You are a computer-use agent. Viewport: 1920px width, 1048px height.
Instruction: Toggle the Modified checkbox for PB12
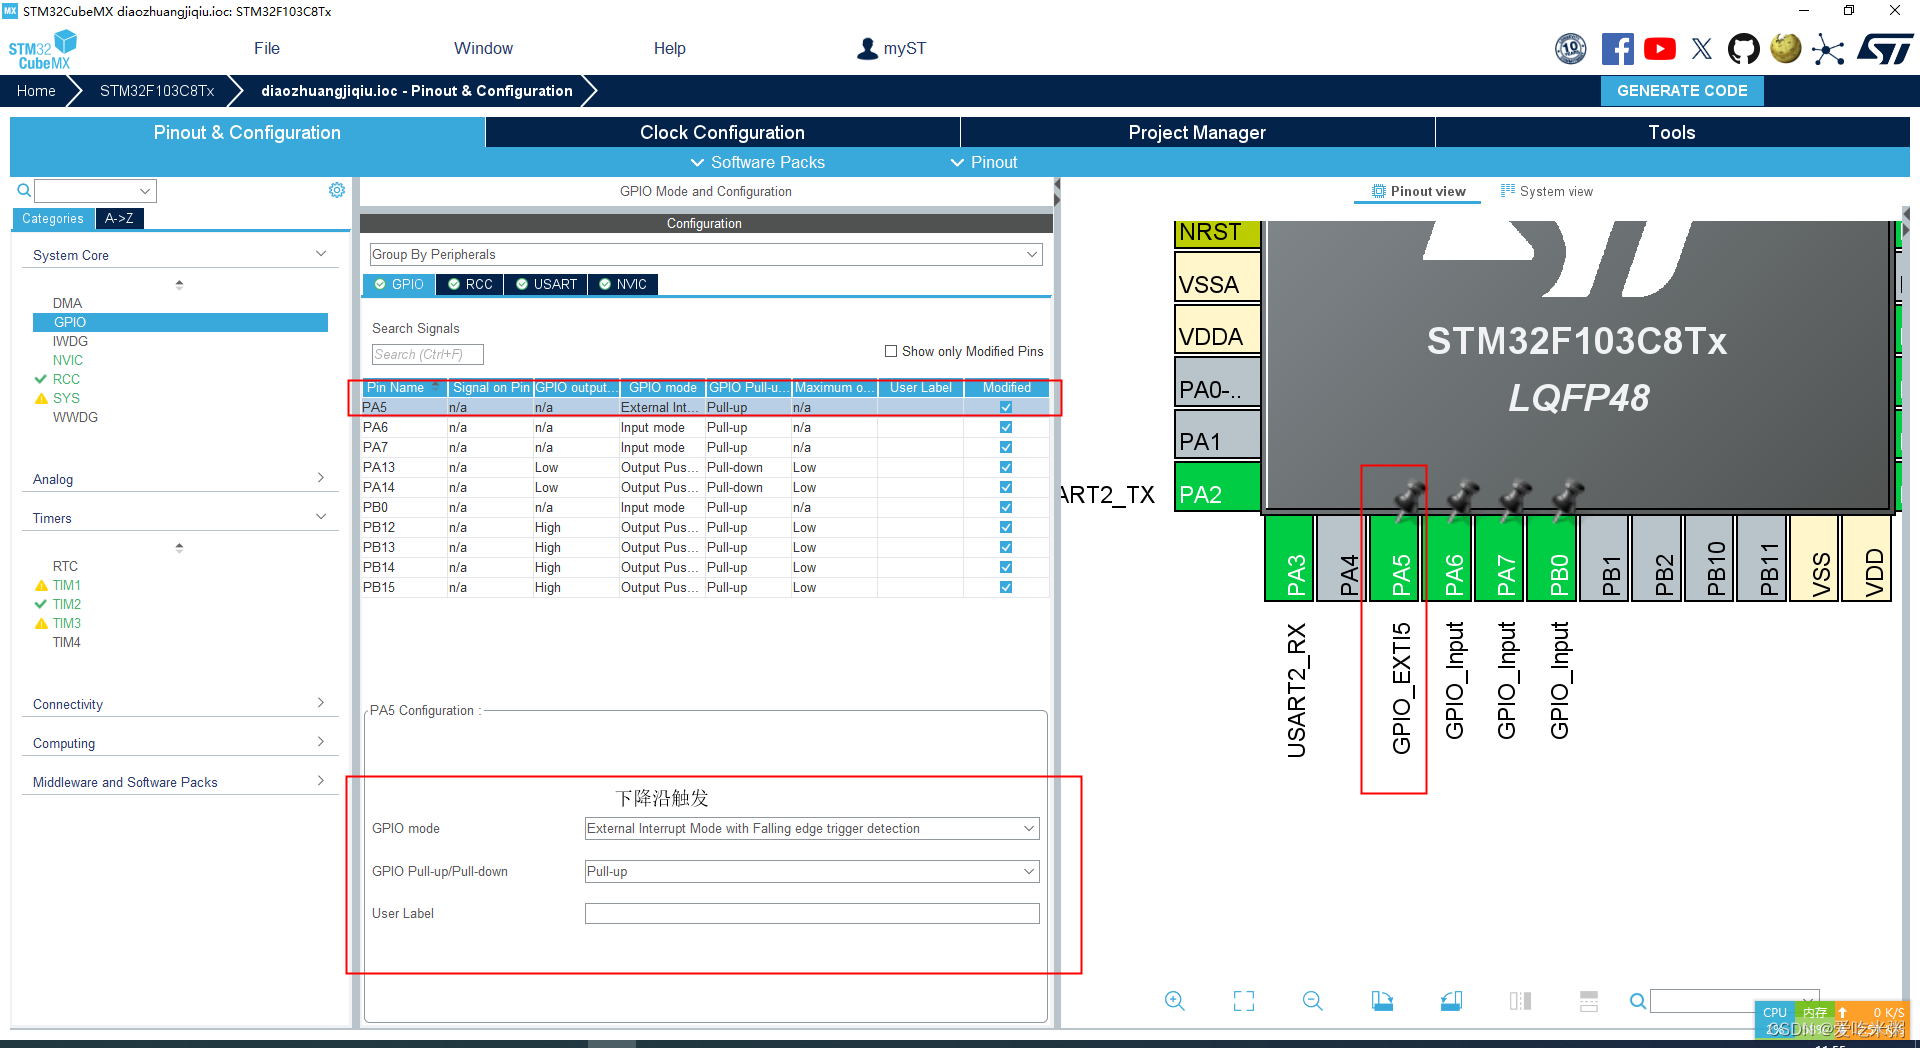coord(1006,527)
